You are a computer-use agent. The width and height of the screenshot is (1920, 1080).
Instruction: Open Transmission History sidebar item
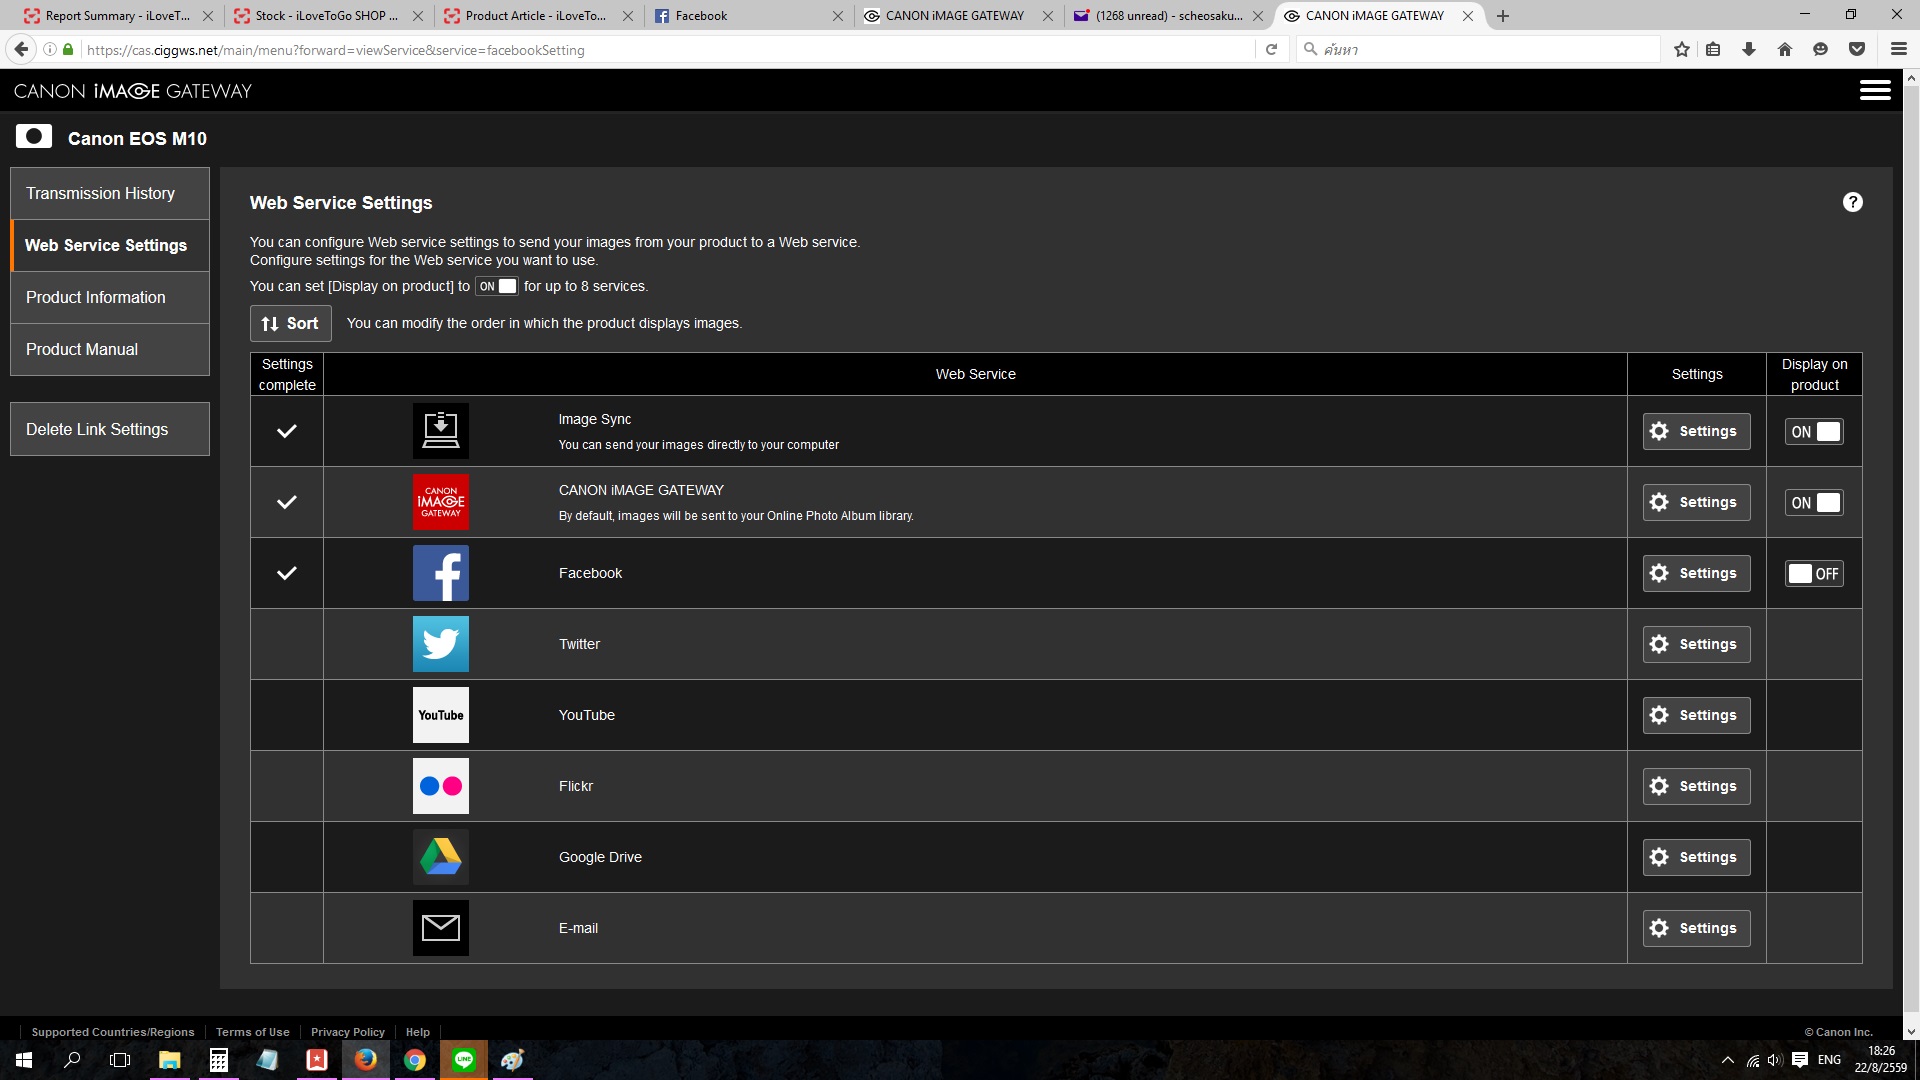tap(110, 193)
